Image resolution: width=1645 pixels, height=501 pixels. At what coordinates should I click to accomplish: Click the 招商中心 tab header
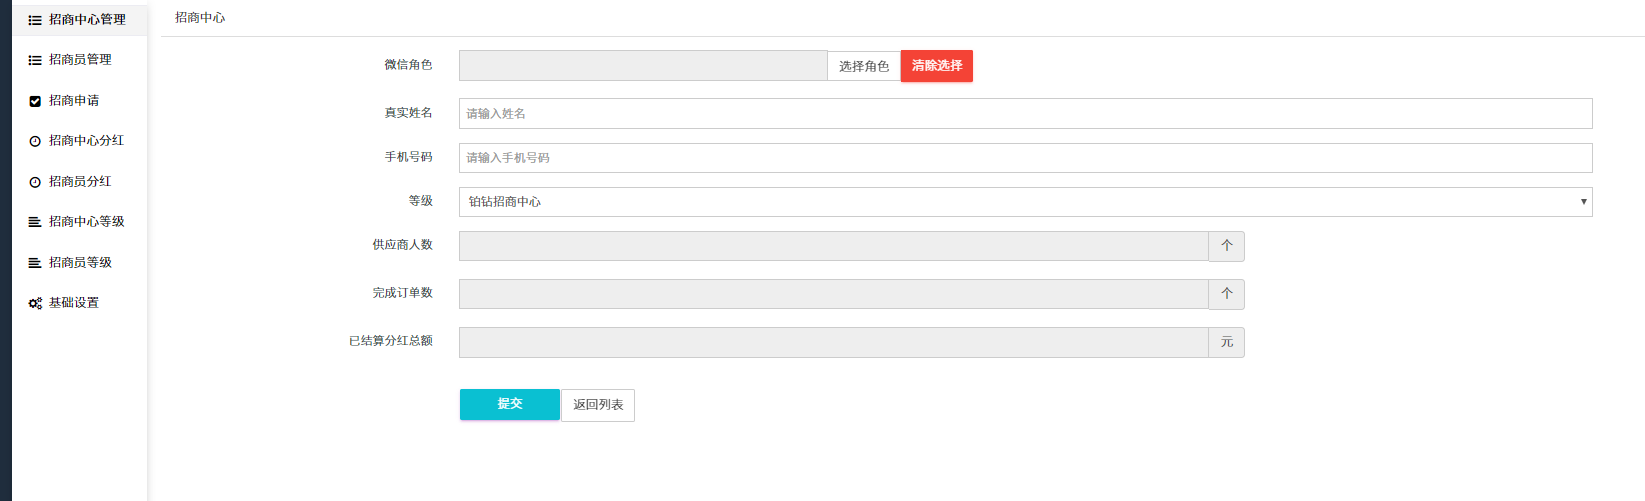tap(200, 18)
